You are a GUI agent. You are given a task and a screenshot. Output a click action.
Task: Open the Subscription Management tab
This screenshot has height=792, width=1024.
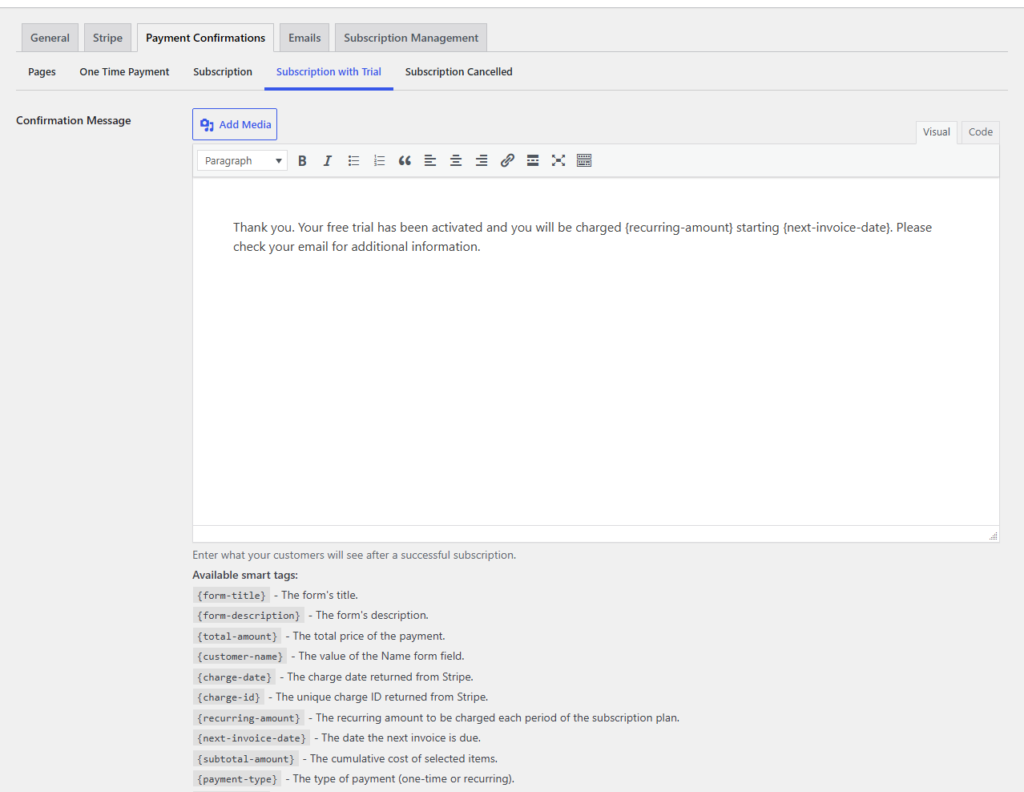coord(411,38)
